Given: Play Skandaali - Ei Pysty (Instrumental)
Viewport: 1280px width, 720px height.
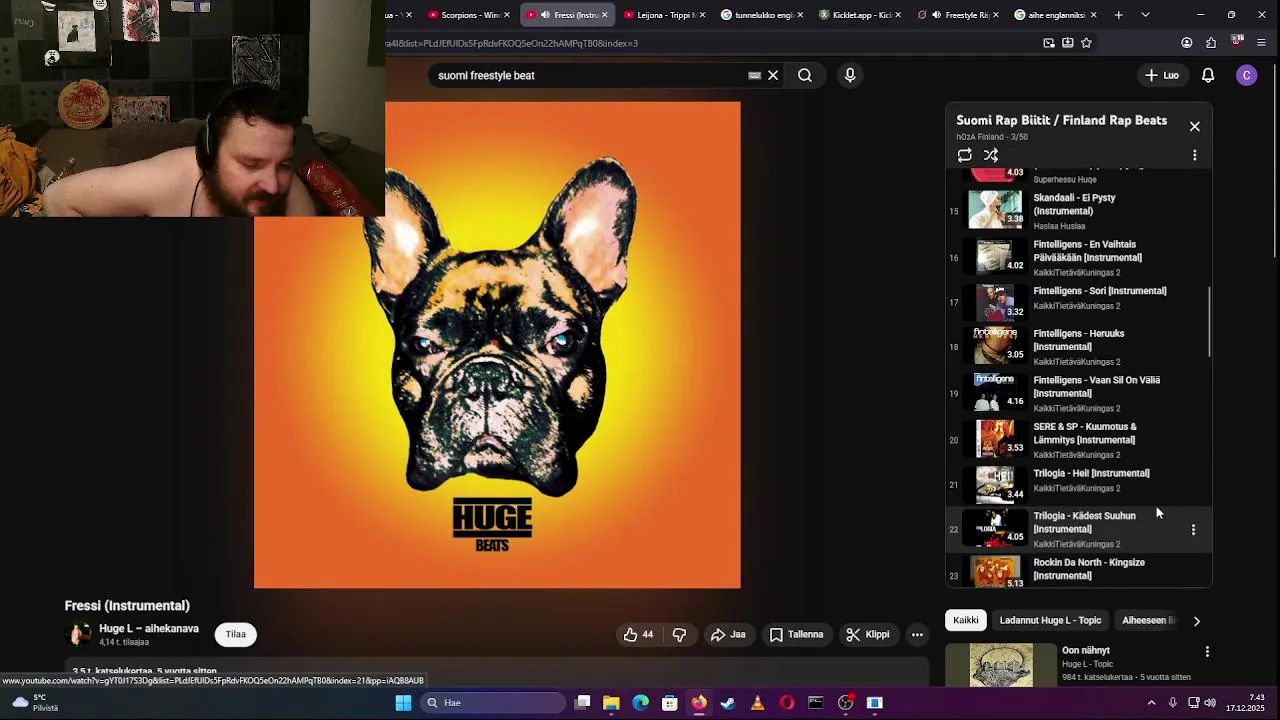Looking at the screenshot, I should point(1080,211).
